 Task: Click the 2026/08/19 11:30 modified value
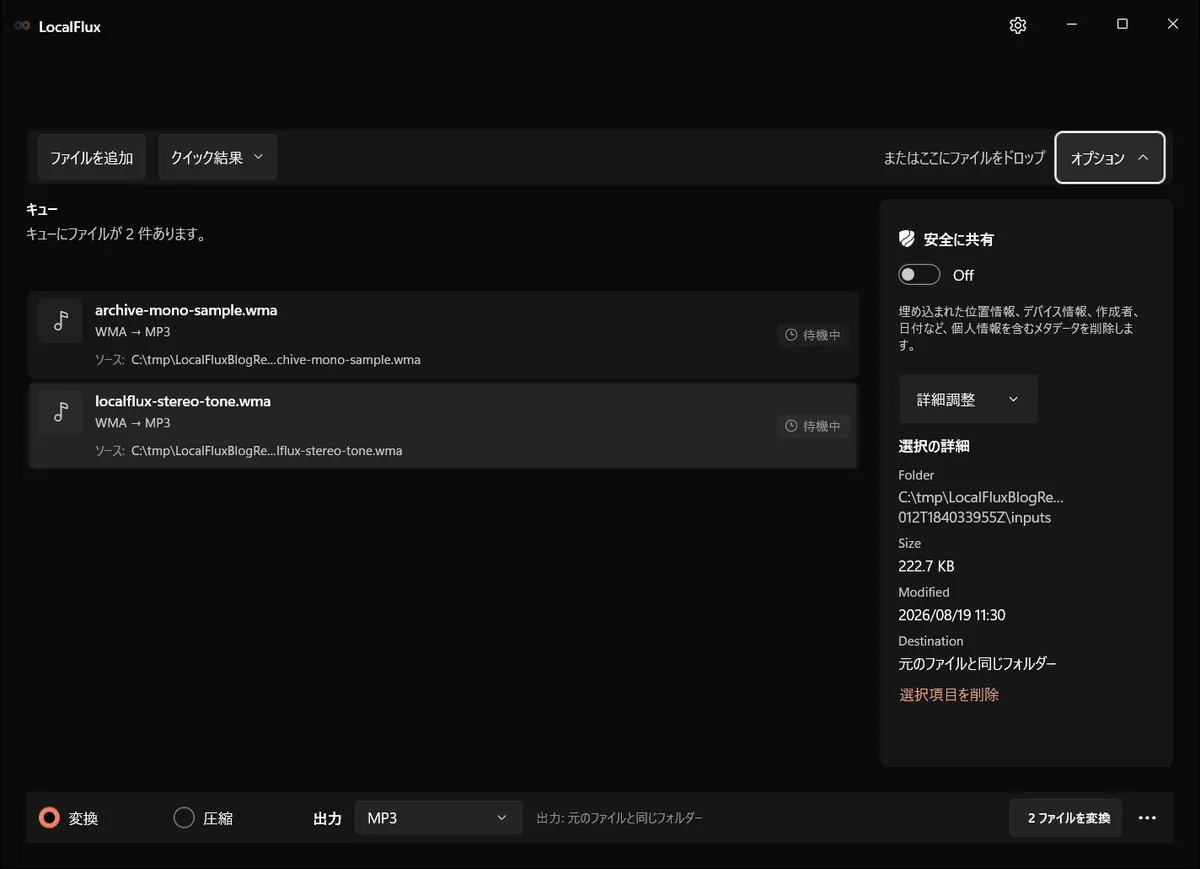(x=952, y=615)
